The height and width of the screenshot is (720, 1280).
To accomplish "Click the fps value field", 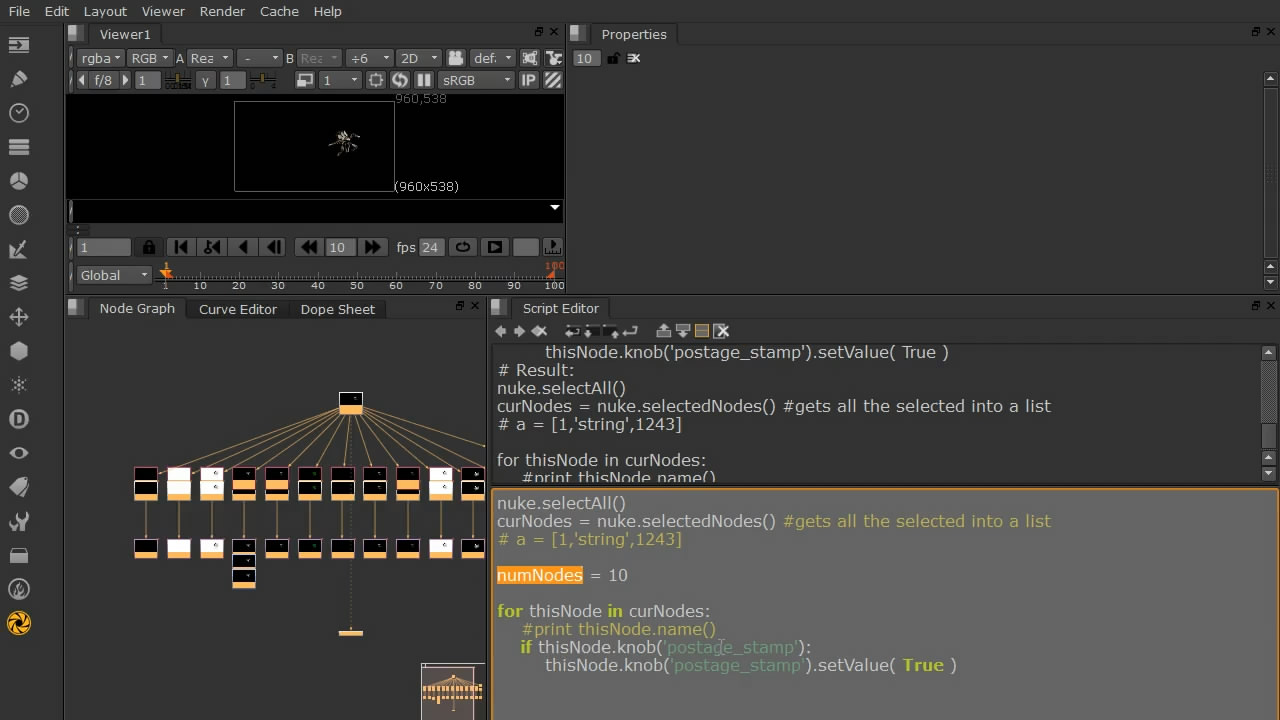I will [x=431, y=247].
